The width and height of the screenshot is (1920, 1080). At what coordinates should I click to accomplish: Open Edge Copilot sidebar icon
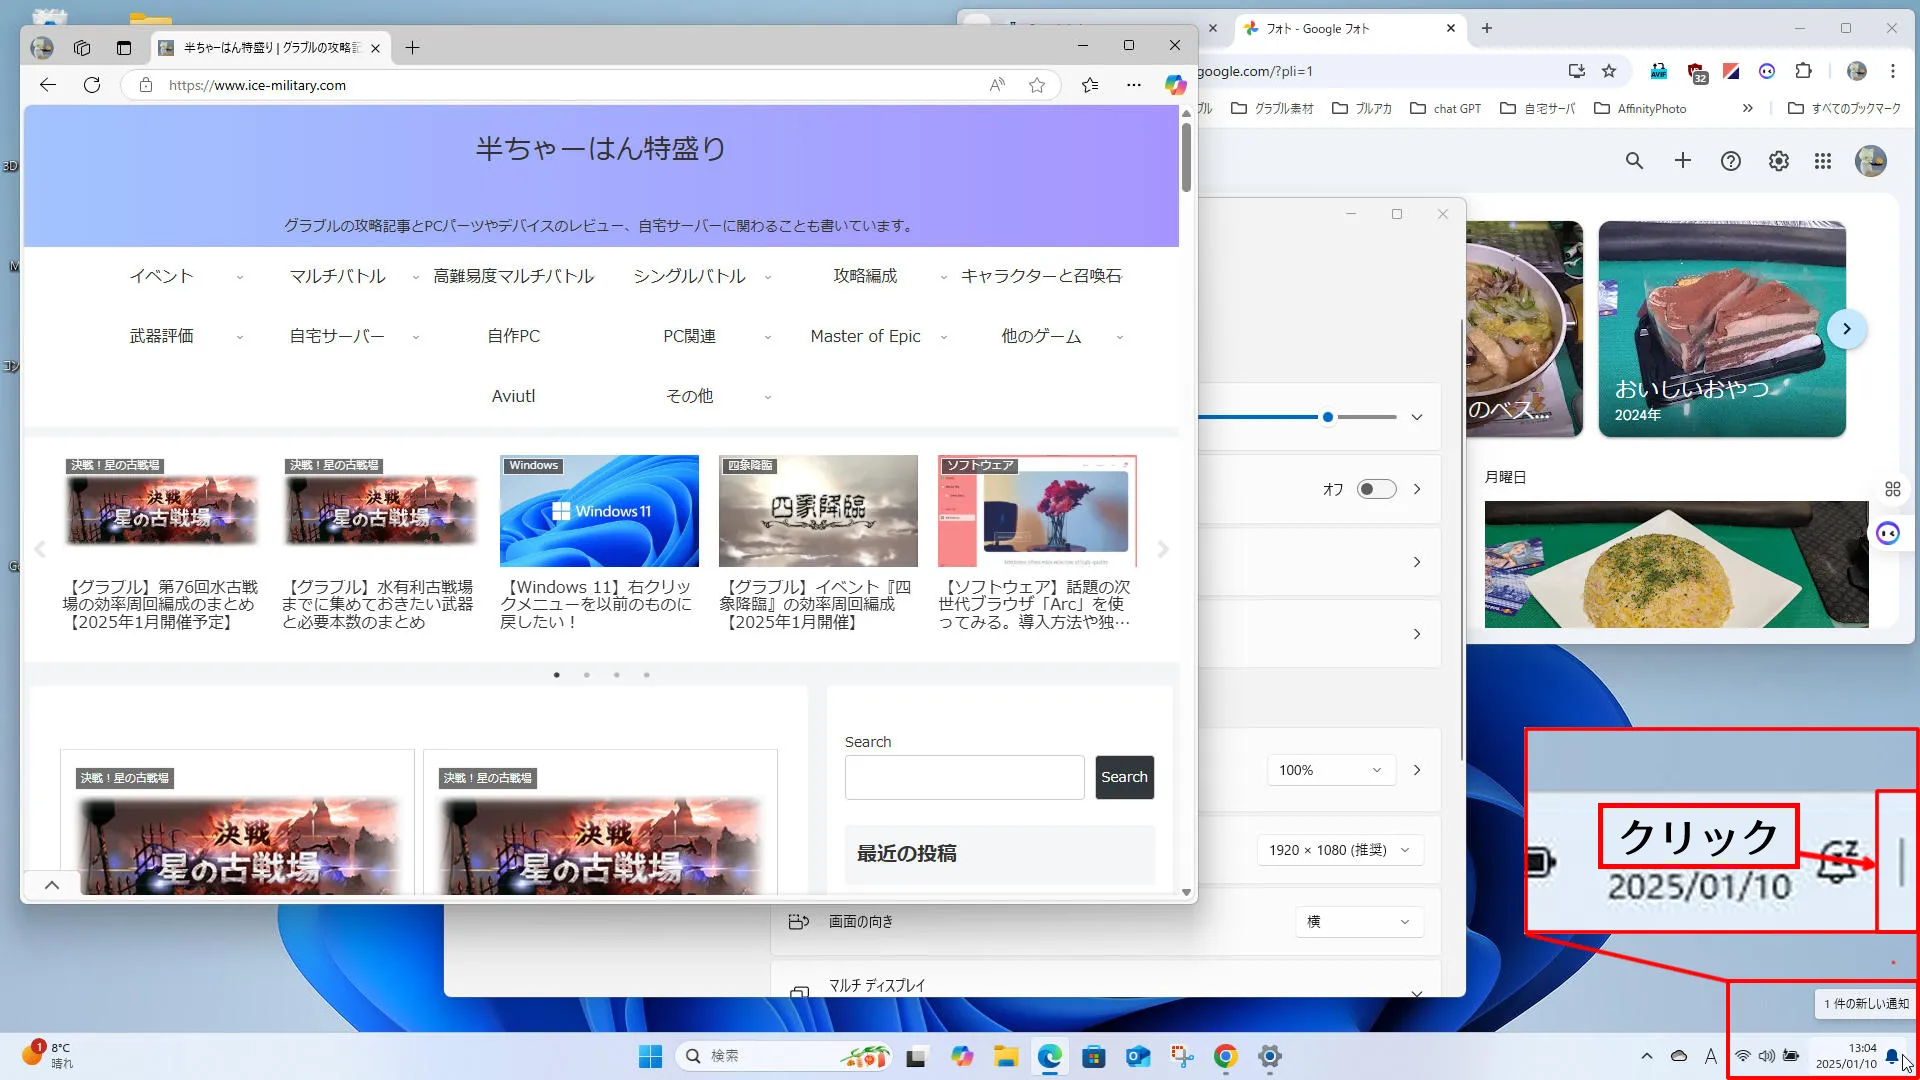pos(1175,85)
